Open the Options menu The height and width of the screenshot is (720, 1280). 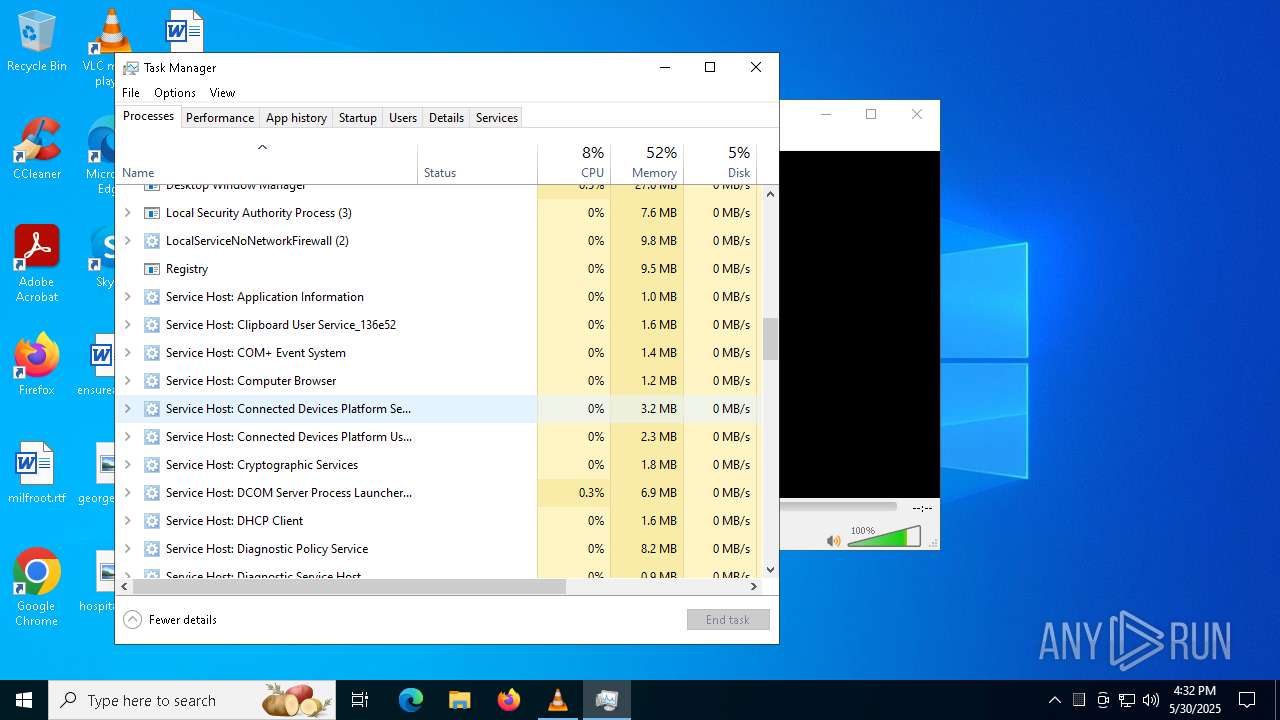175,93
